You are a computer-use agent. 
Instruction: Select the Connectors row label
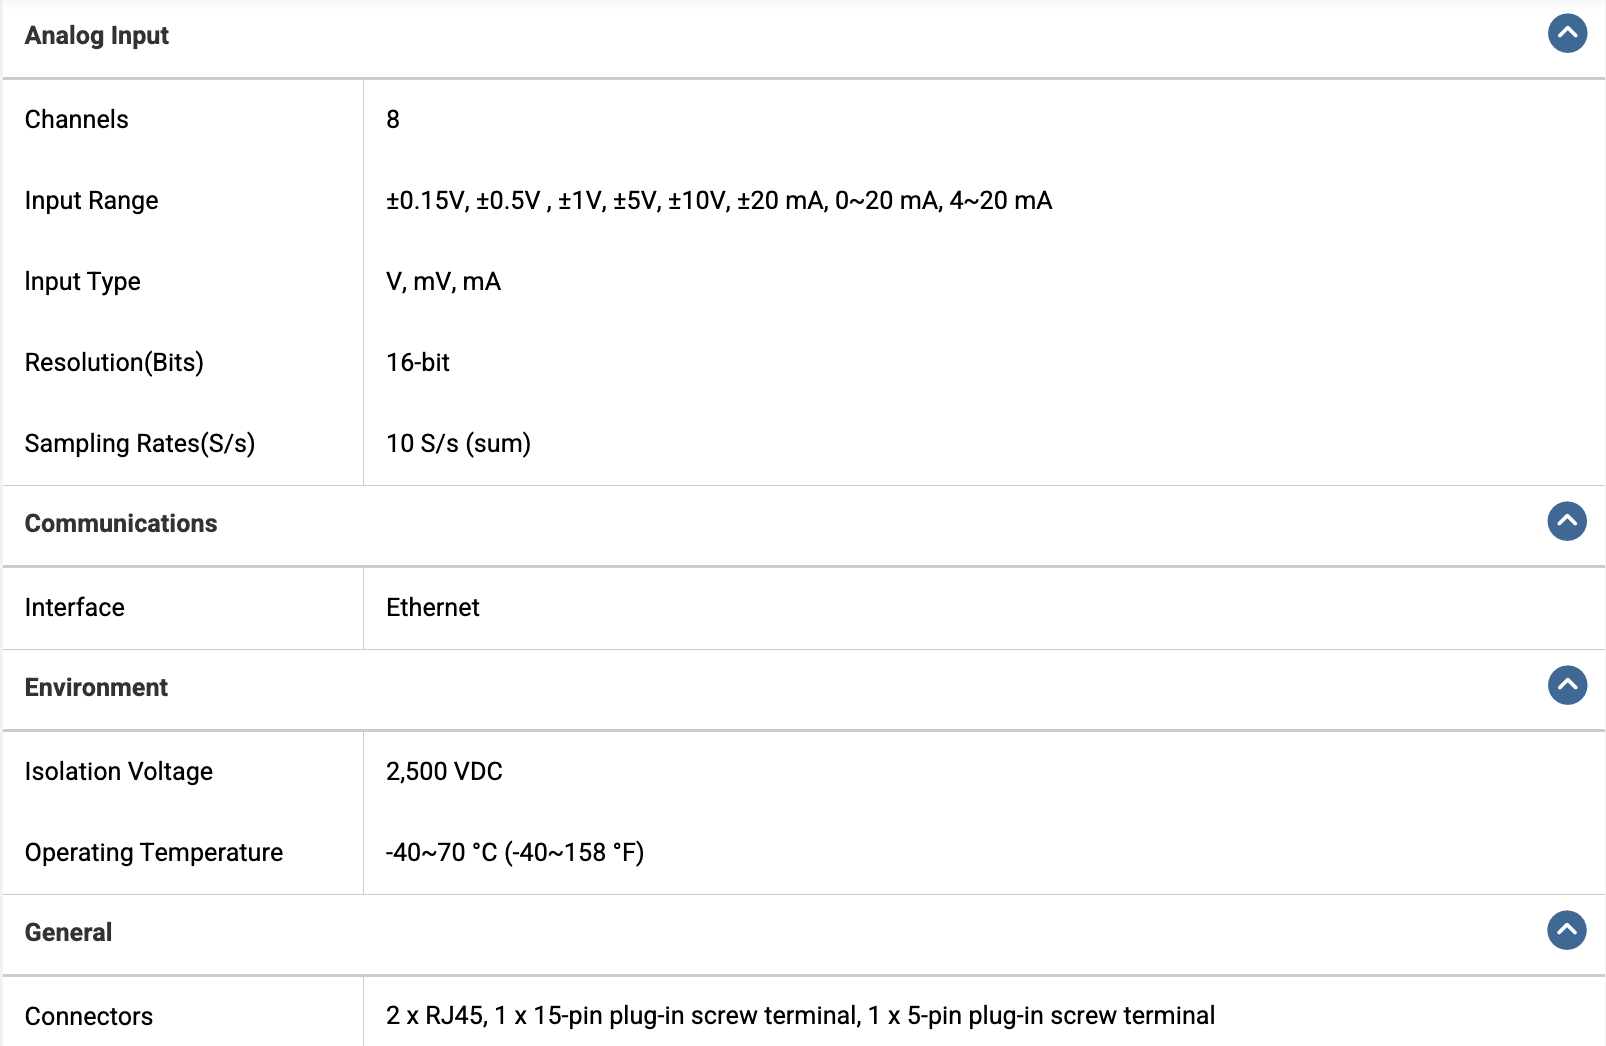tap(89, 1016)
